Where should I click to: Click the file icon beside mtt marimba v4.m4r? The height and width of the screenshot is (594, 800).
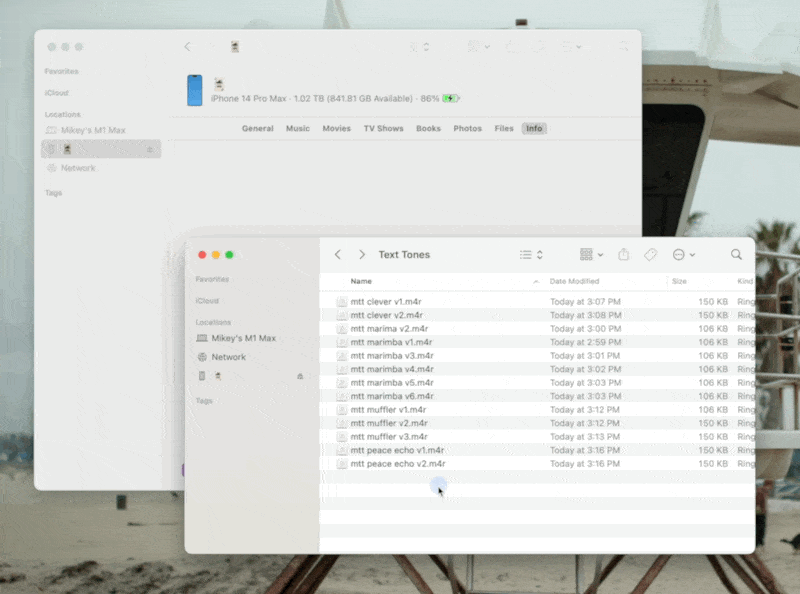pyautogui.click(x=342, y=369)
